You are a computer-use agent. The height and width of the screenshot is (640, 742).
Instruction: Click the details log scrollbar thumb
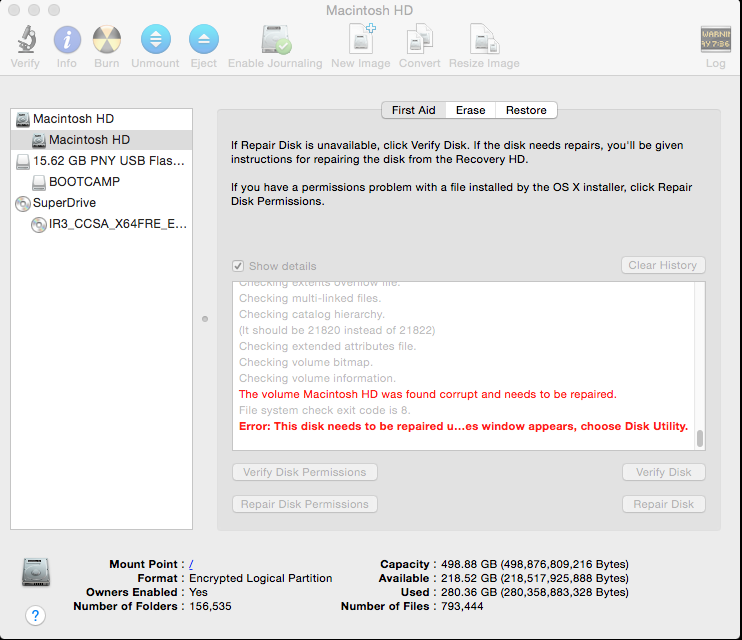(x=700, y=438)
